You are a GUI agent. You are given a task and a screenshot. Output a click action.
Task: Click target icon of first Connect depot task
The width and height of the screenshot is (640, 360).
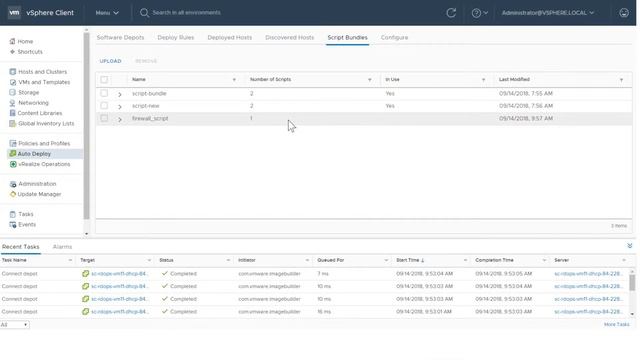[x=85, y=273]
